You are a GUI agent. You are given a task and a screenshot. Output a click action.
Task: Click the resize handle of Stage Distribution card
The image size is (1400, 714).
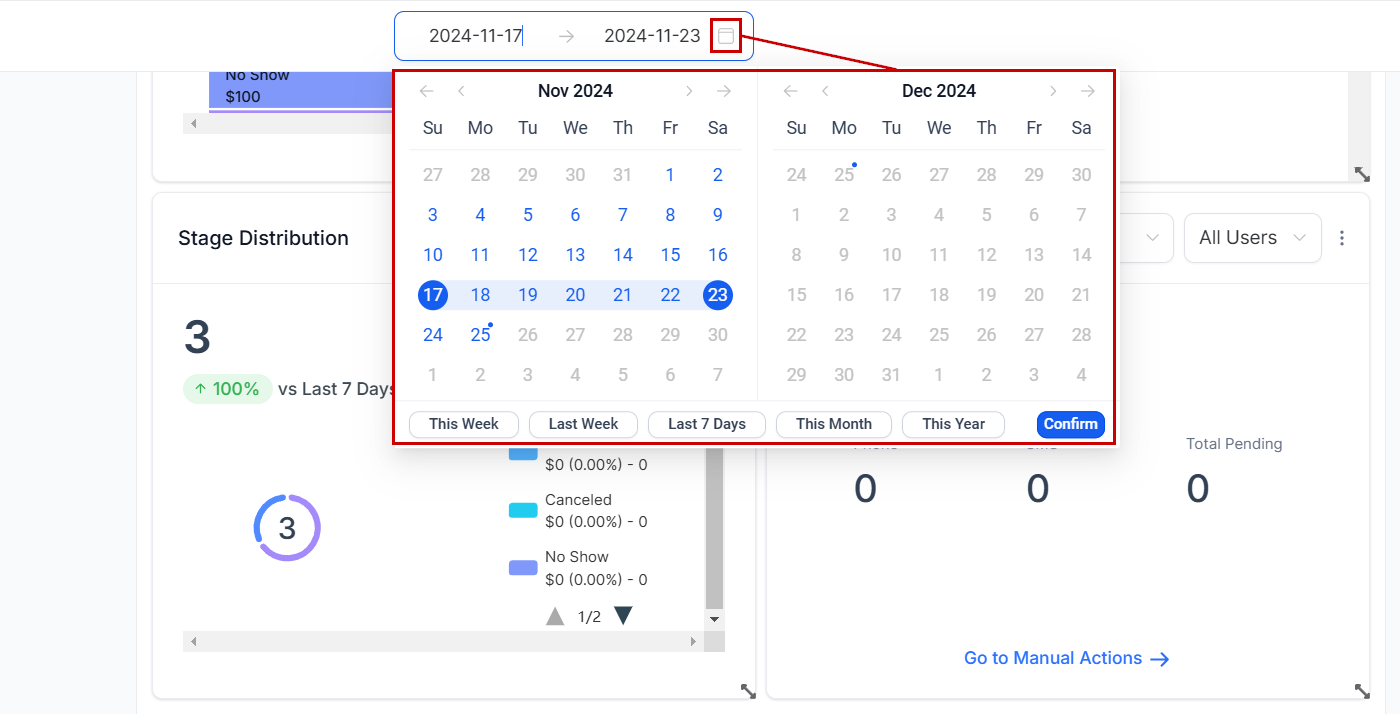coord(747,690)
